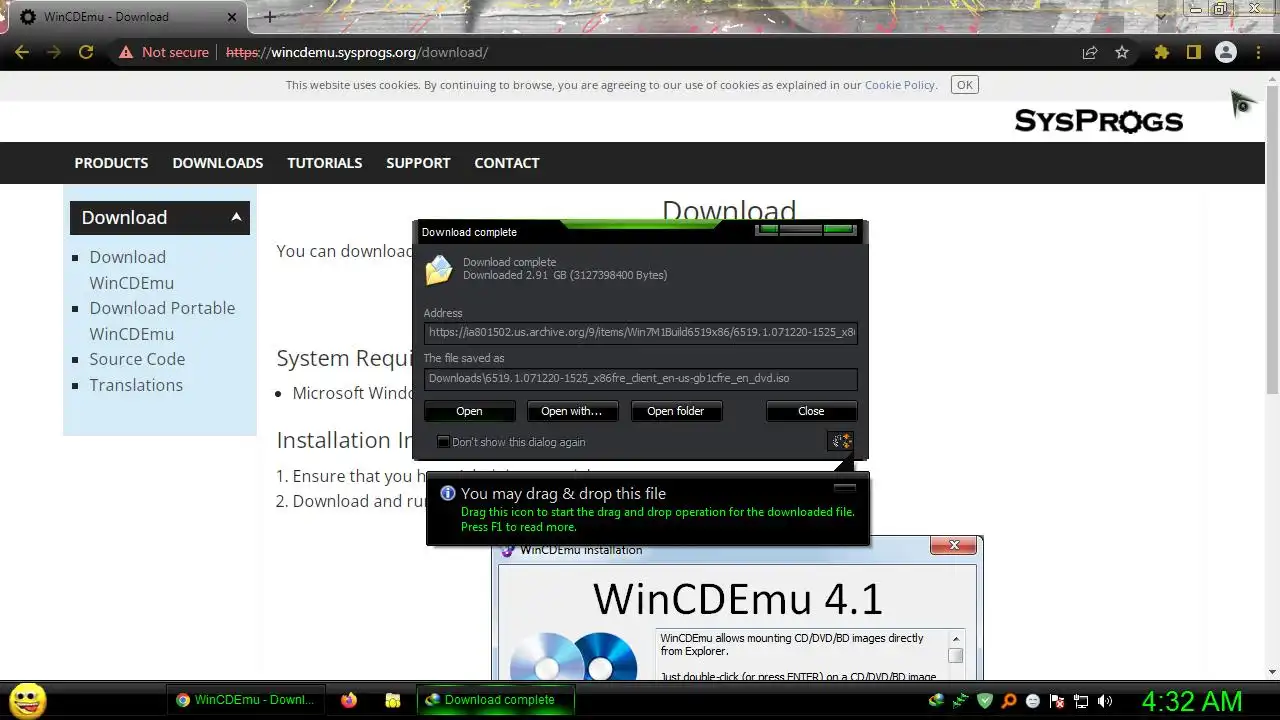Click the 4:32 AM taskbar clock
The image size is (1280, 720).
click(1192, 701)
